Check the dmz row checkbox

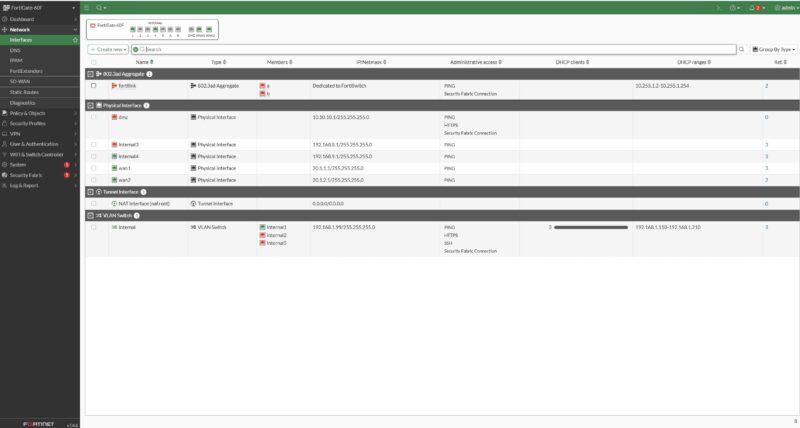point(93,117)
